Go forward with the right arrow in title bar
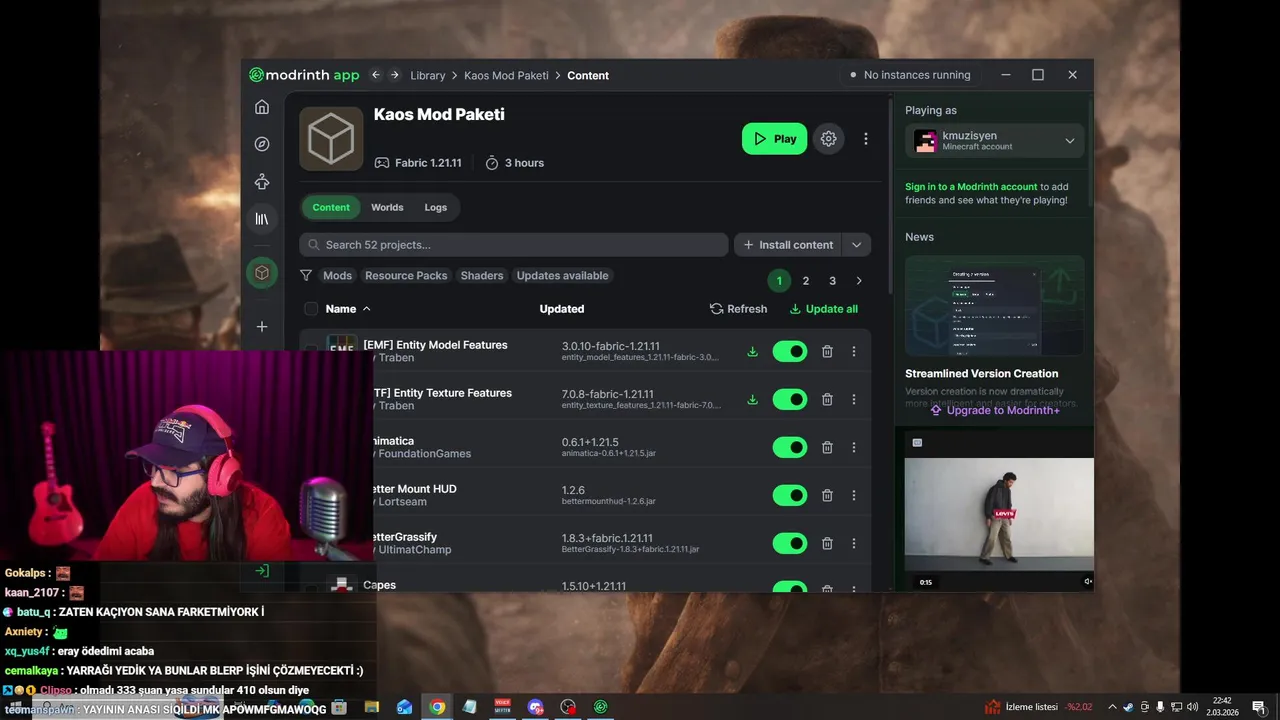Viewport: 1280px width, 720px height. pyautogui.click(x=395, y=75)
